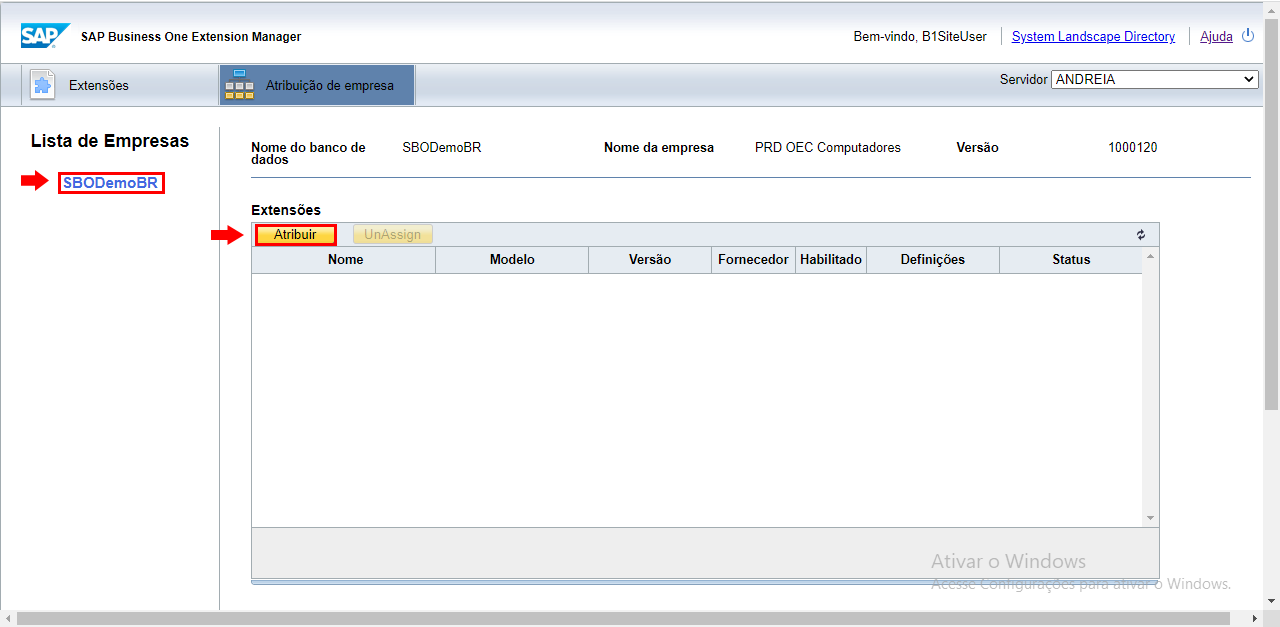Viewport: 1280px width, 627px height.
Task: Click the Atribuição de empresa hierarchy icon
Action: 239,85
